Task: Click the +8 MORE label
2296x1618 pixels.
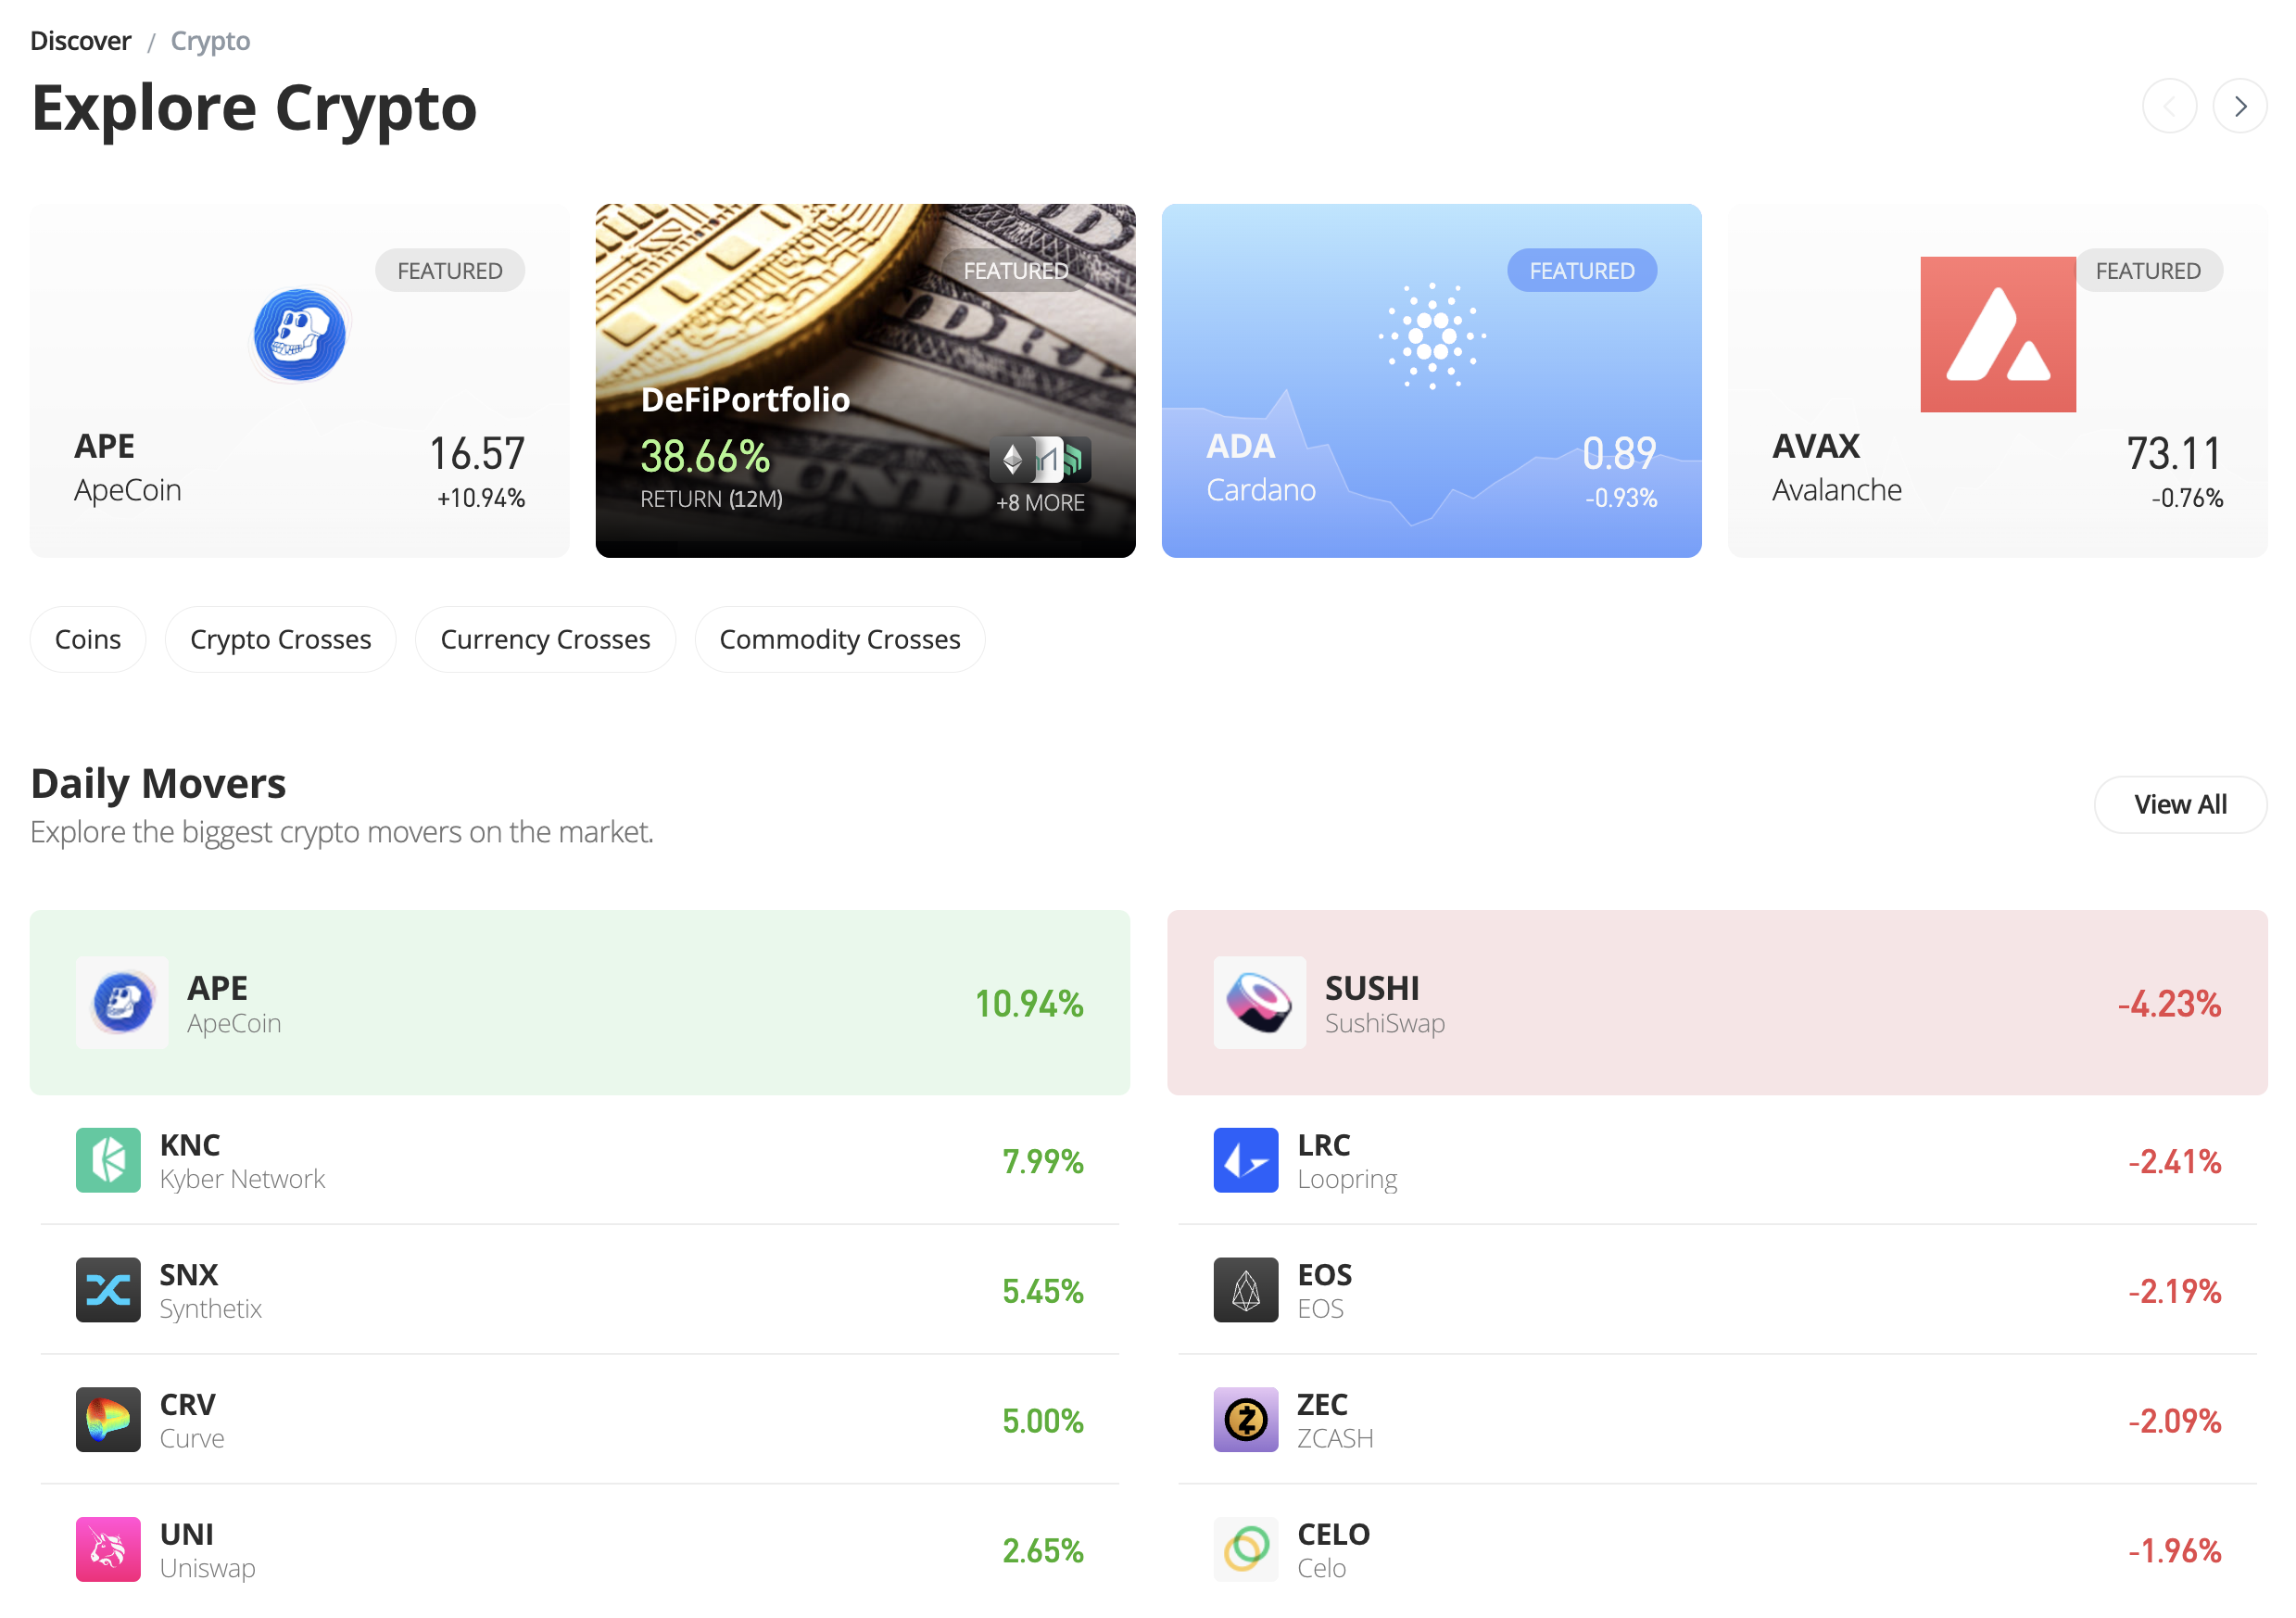Action: (1040, 503)
